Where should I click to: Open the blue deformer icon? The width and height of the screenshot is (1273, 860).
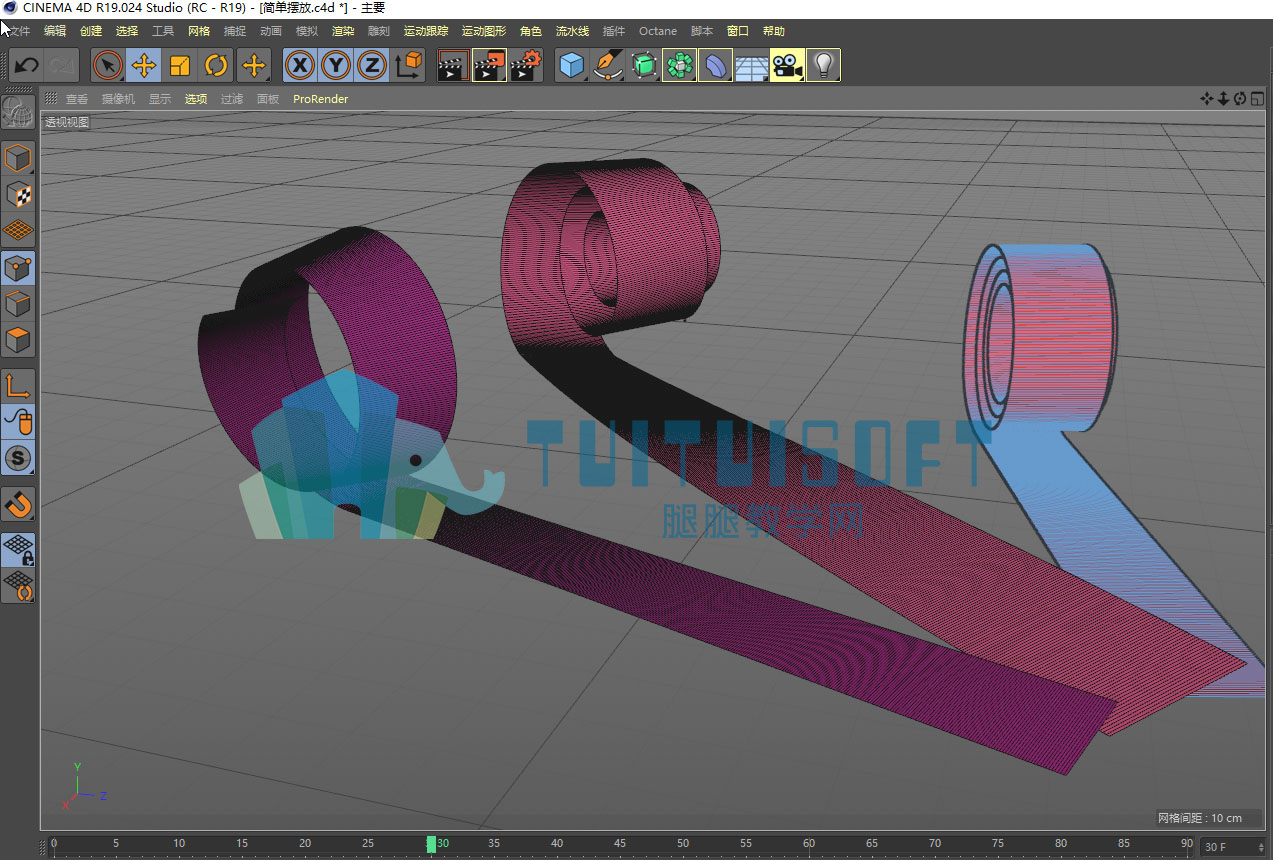pos(716,66)
